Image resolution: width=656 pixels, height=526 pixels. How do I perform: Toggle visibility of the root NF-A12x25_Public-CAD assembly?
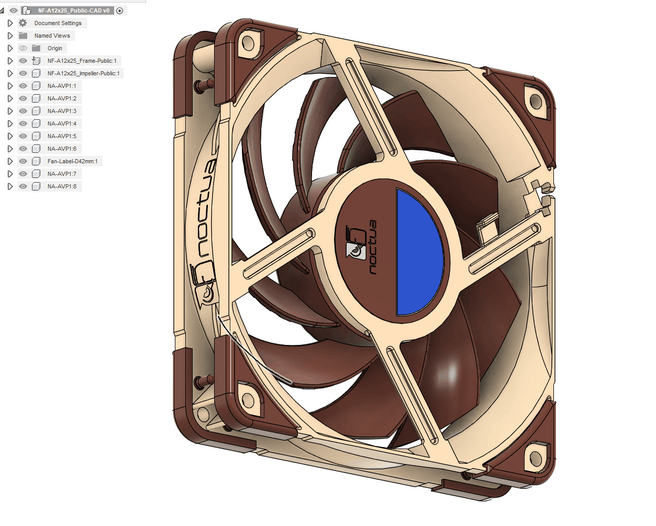click(x=13, y=10)
